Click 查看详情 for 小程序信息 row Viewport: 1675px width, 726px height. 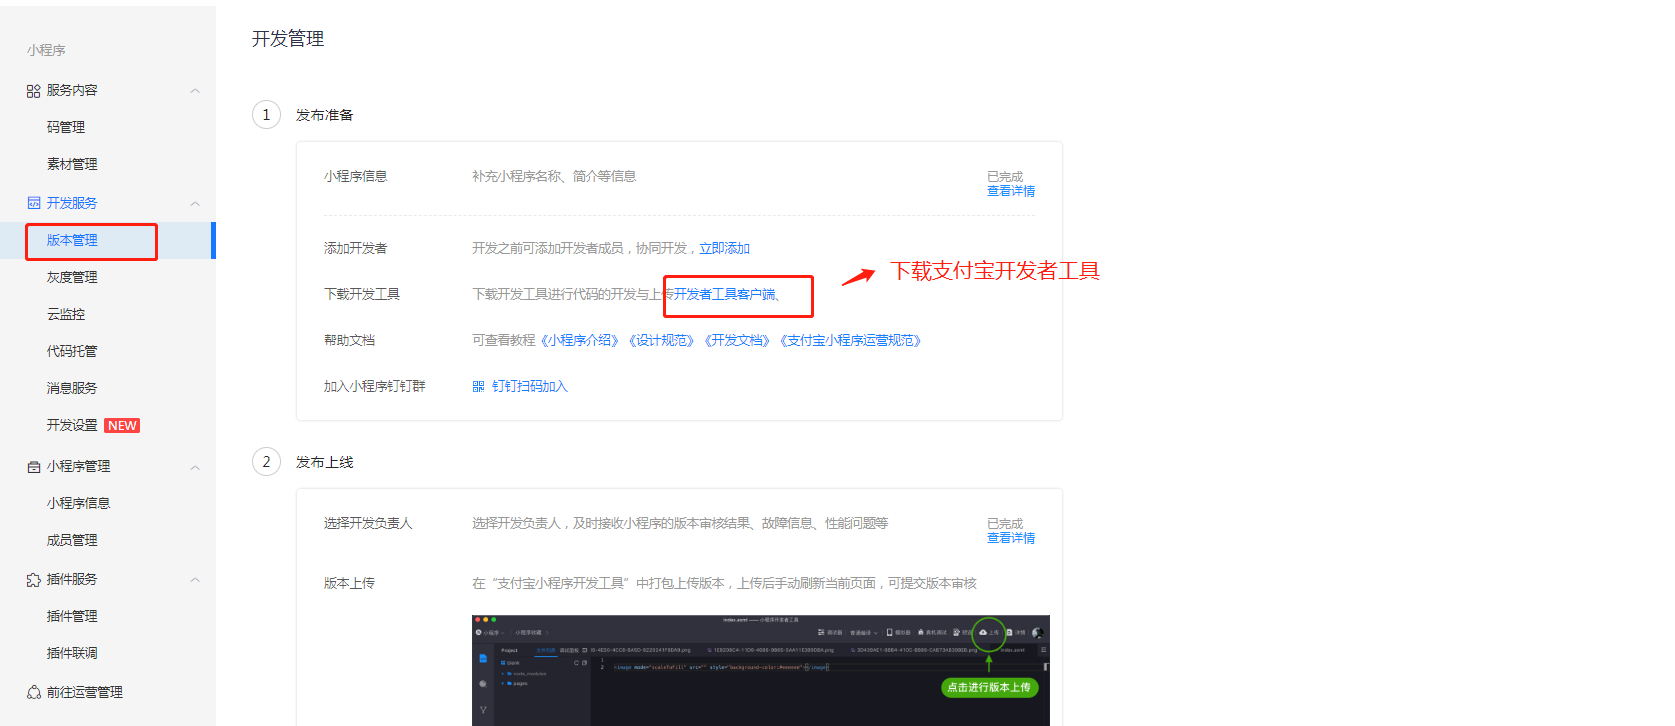[1011, 191]
